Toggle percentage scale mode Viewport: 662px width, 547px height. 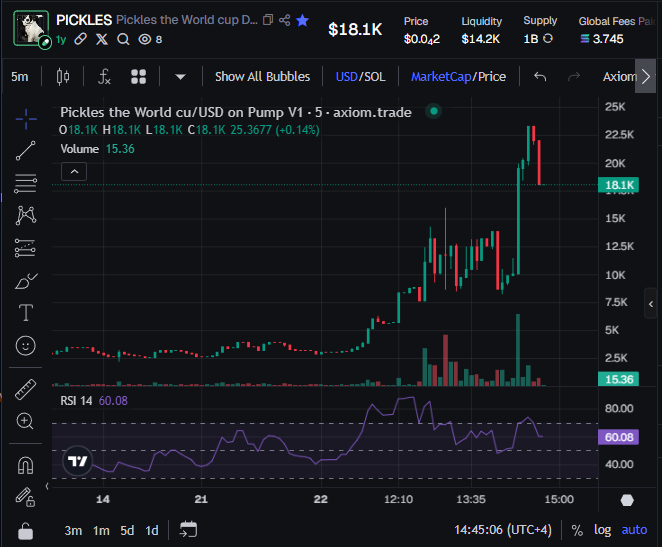(577, 530)
